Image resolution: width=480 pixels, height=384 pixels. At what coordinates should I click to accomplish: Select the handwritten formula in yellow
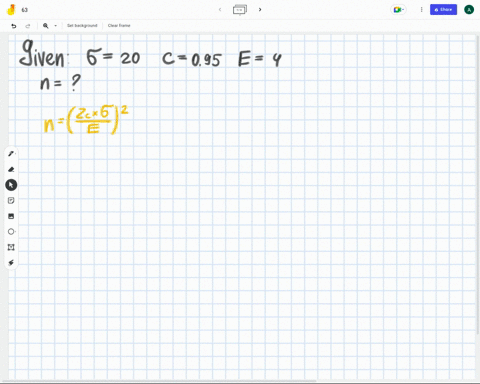click(86, 120)
